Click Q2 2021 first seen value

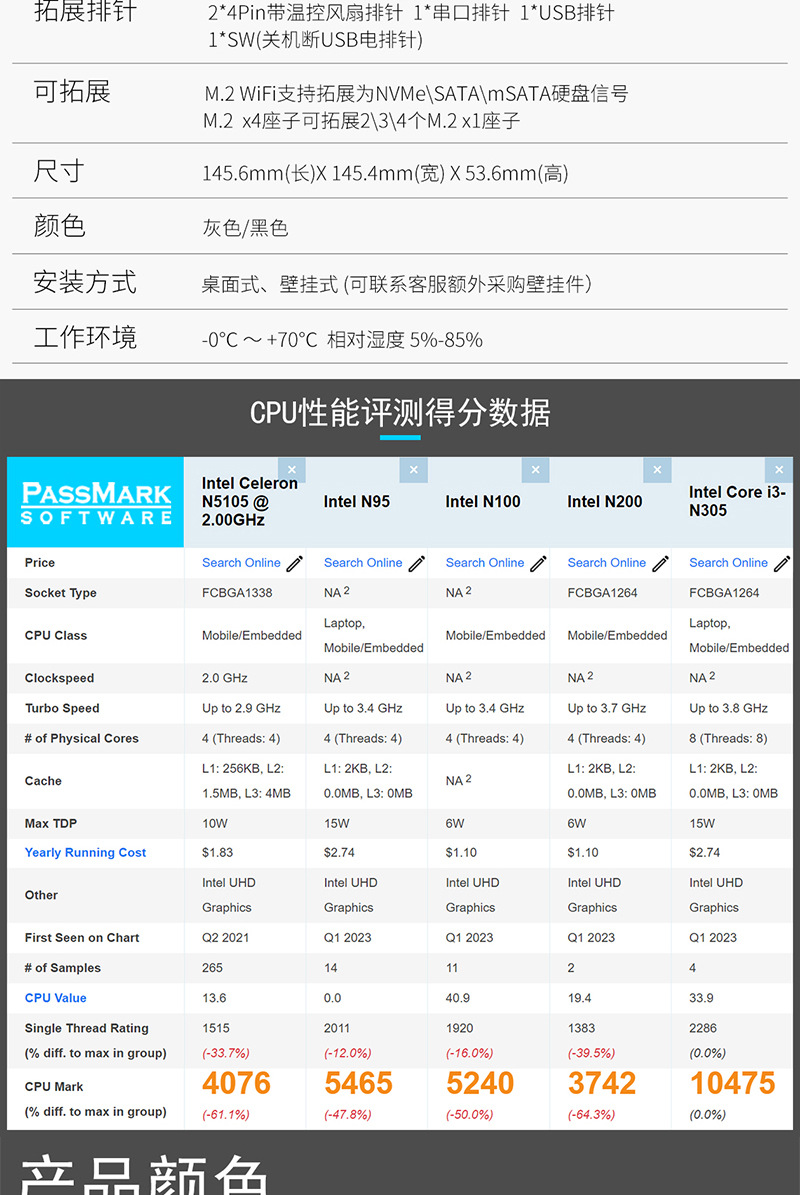tap(226, 937)
